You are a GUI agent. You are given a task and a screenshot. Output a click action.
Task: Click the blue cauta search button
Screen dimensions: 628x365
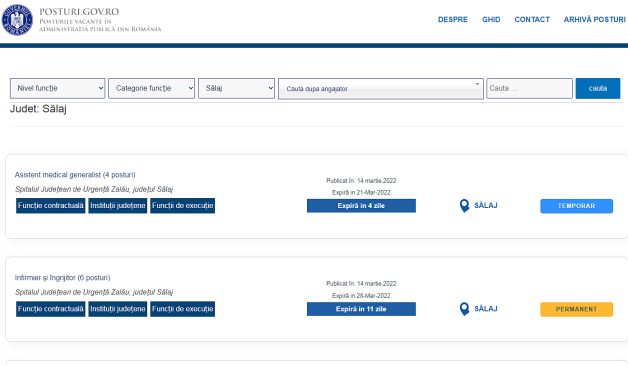[598, 88]
